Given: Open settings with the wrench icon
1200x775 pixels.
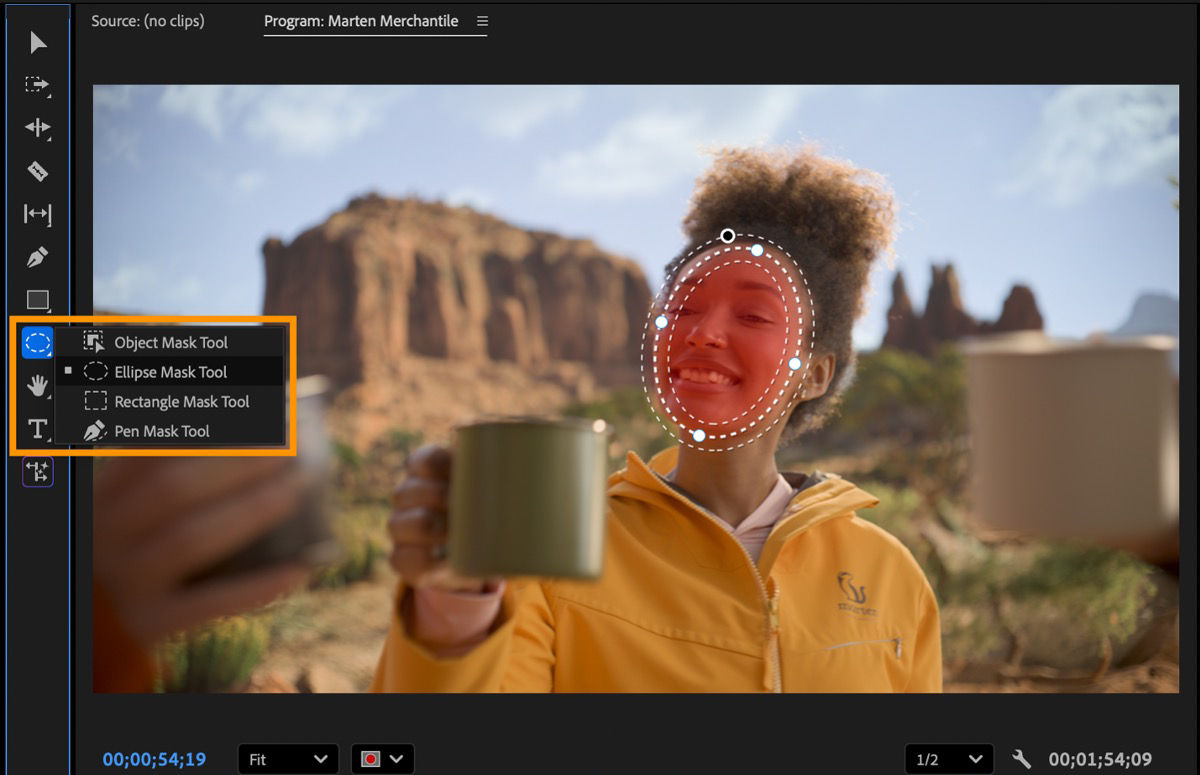Looking at the screenshot, I should point(1022,759).
